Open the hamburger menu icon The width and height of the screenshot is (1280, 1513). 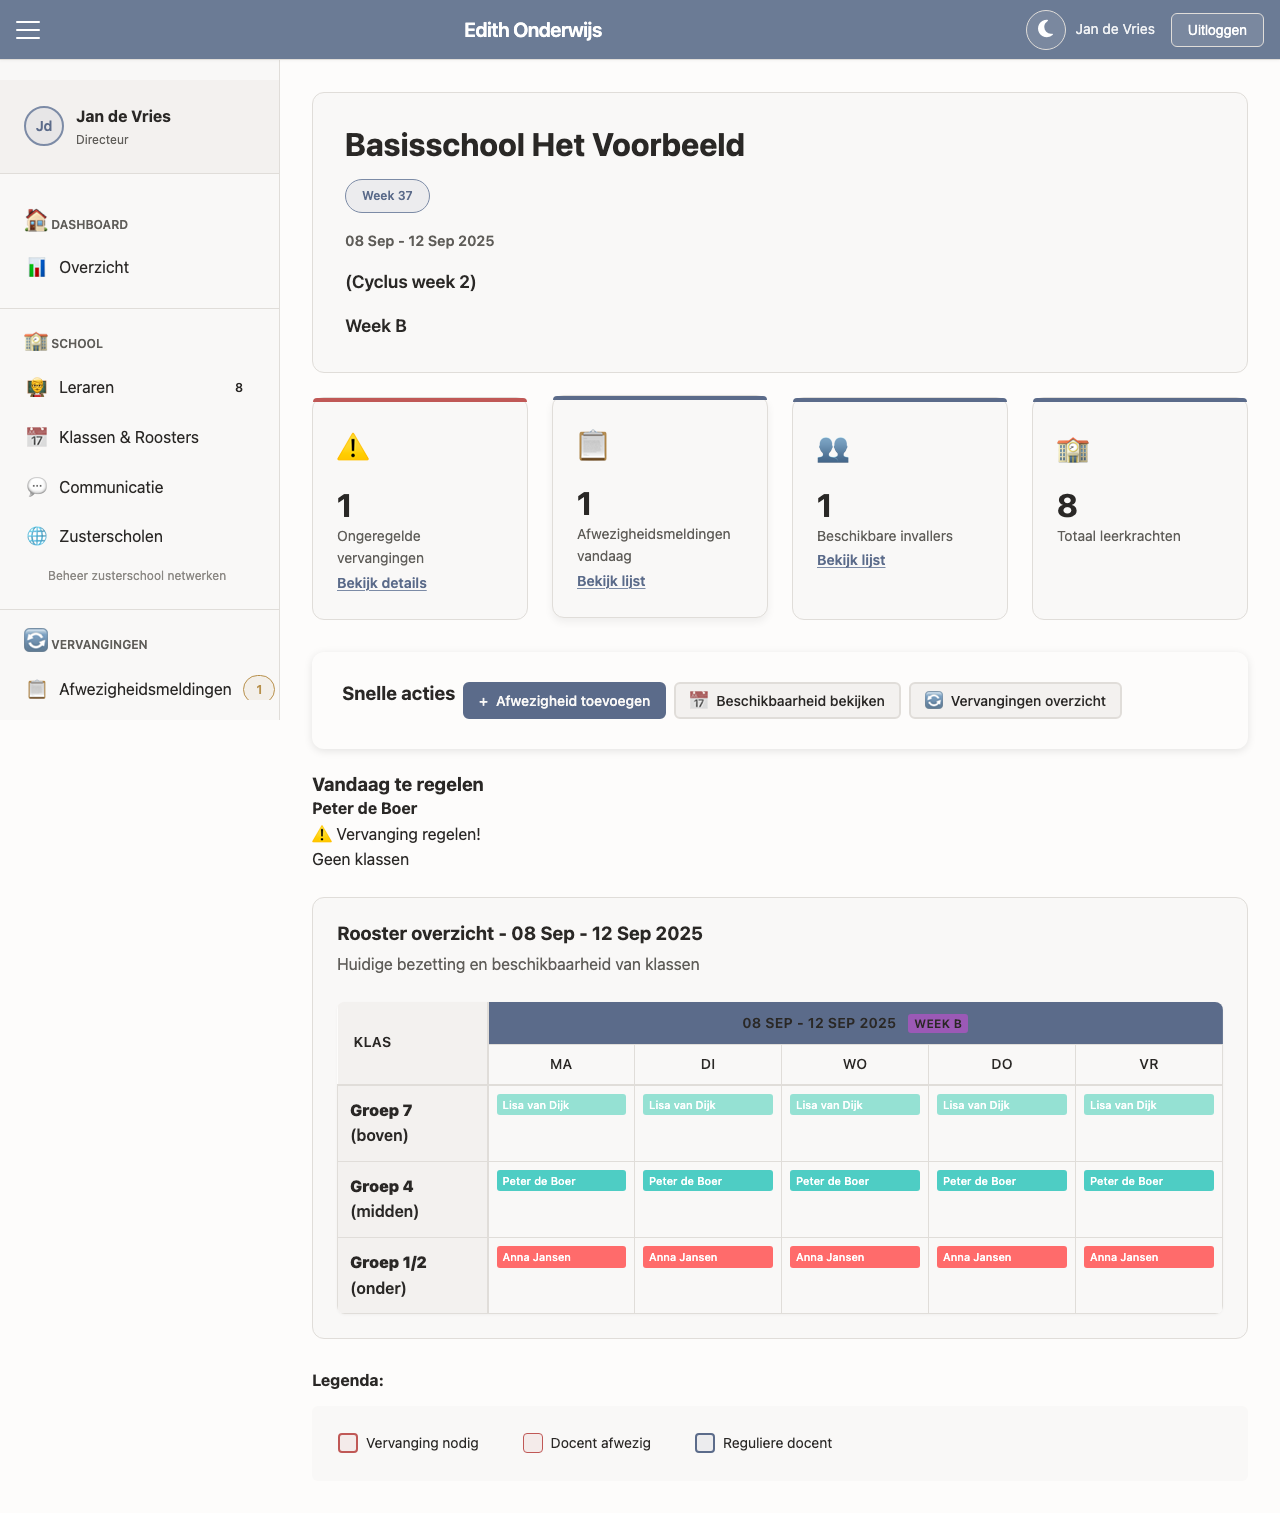tap(28, 30)
